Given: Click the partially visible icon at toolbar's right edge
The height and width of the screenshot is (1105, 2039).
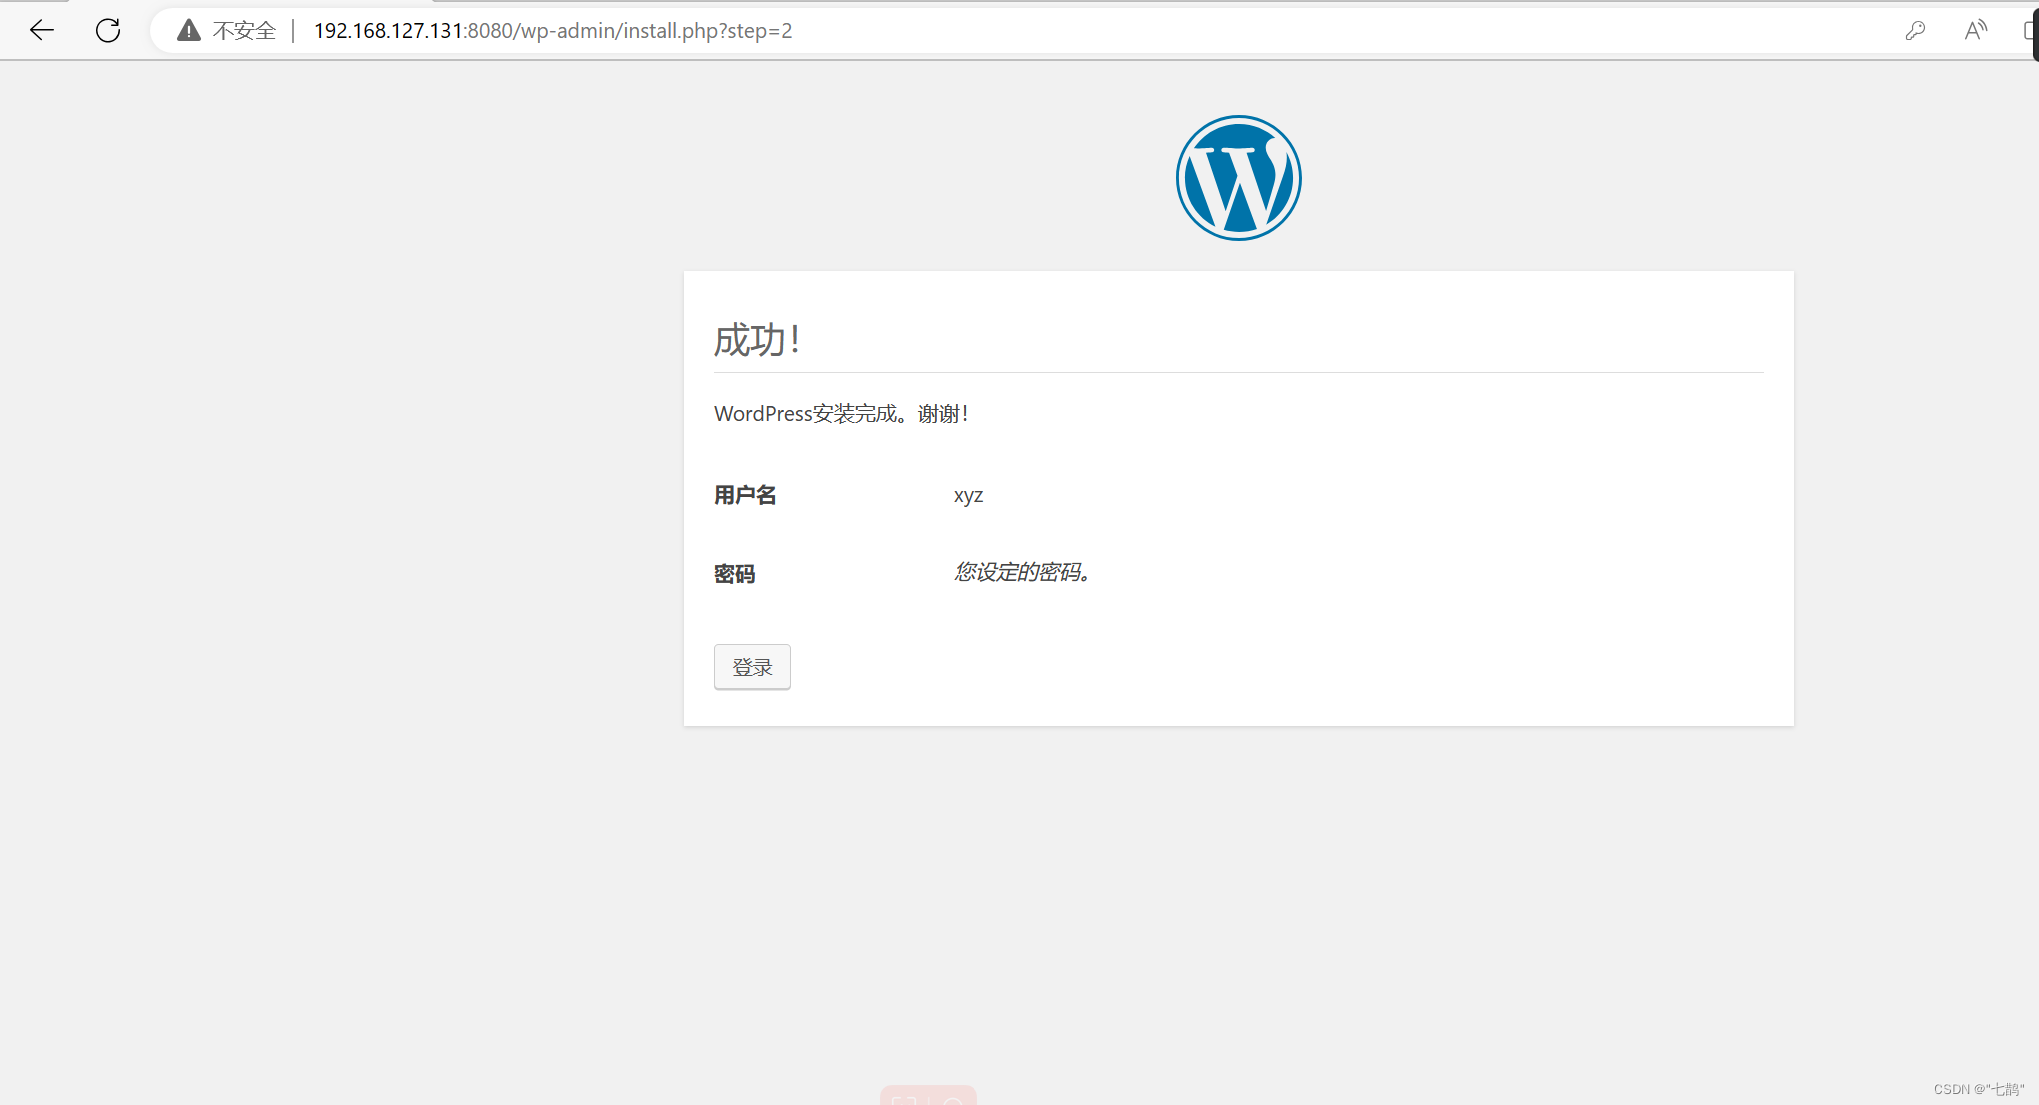Looking at the screenshot, I should 2030,30.
